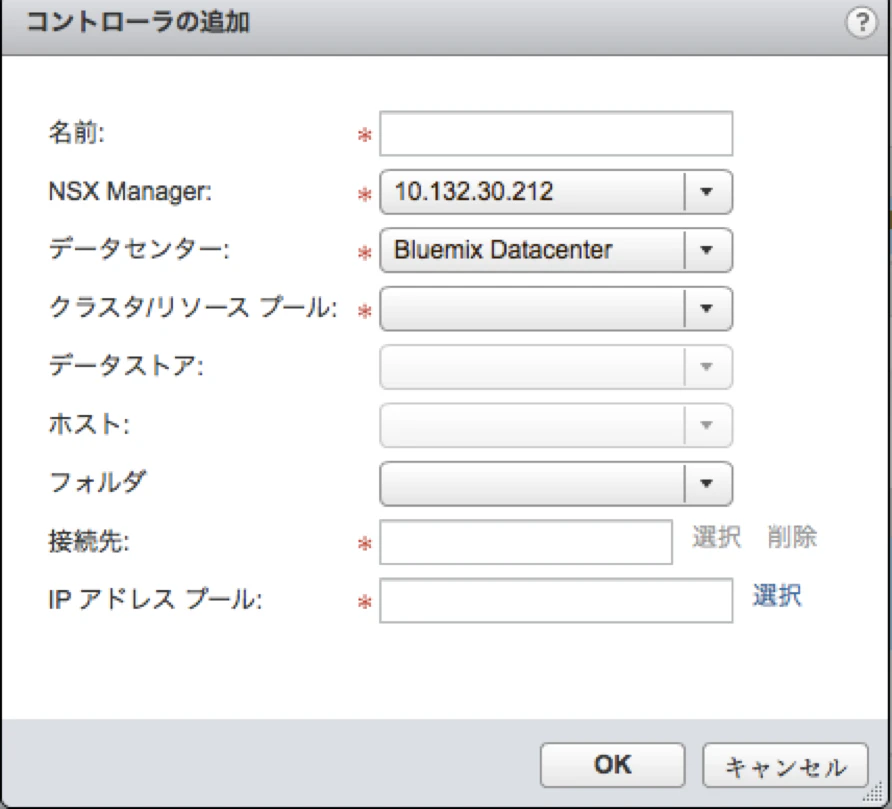Open the フォルダ dropdown
Screen dimensions: 892x809
pos(556,484)
